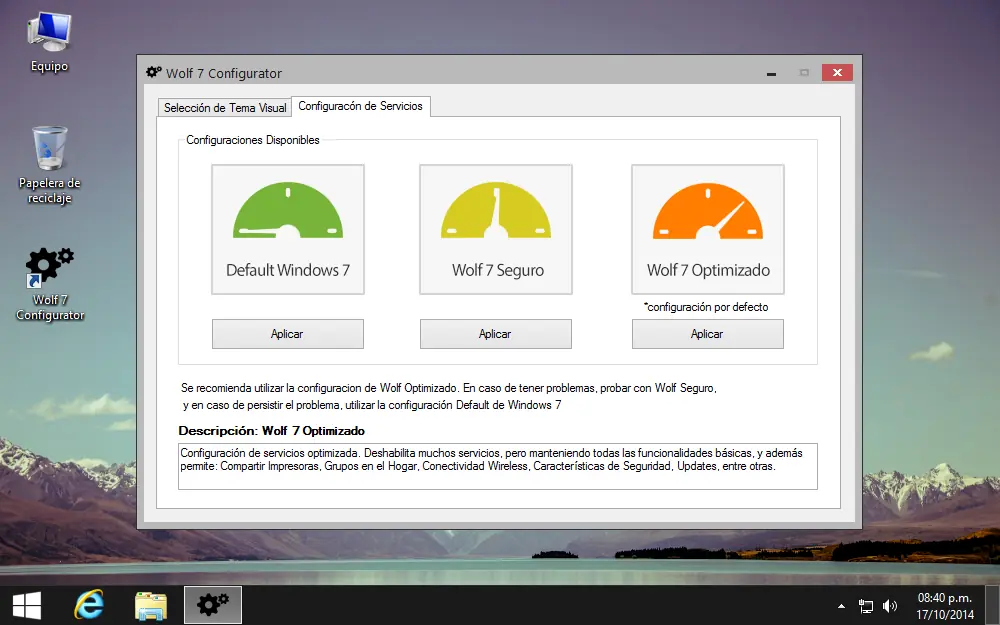The width and height of the screenshot is (1000, 625).
Task: Open File Explorer from the taskbar
Action: (151, 605)
